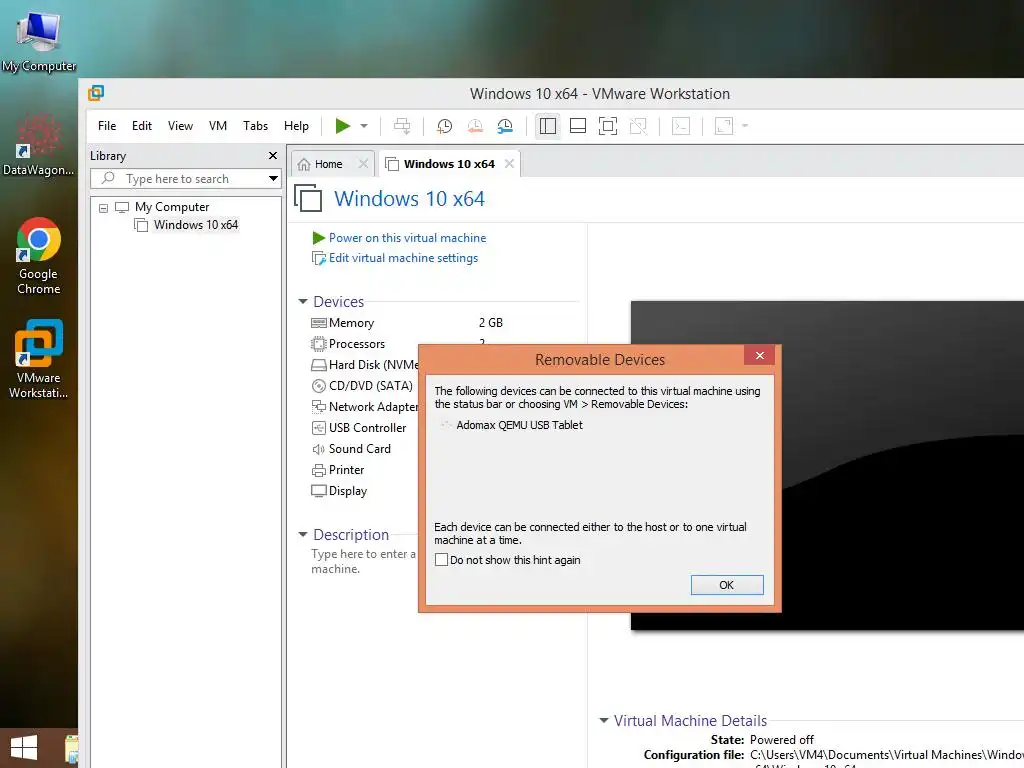Open My Computer desktop icon
This screenshot has width=1024, height=768.
pos(39,40)
